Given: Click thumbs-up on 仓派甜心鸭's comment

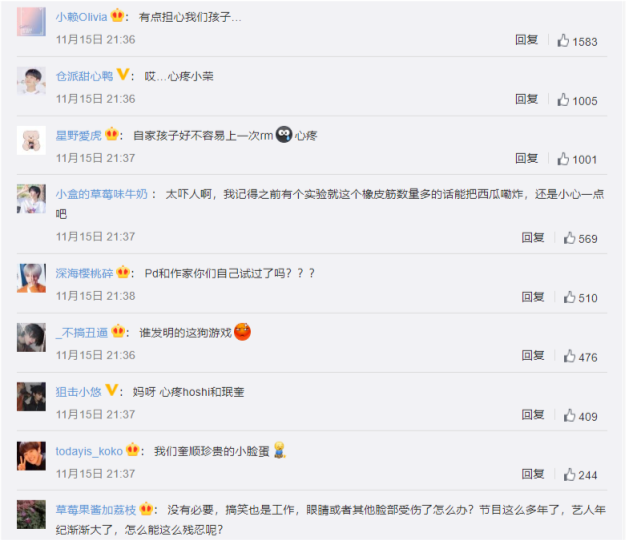Looking at the screenshot, I should coord(563,99).
